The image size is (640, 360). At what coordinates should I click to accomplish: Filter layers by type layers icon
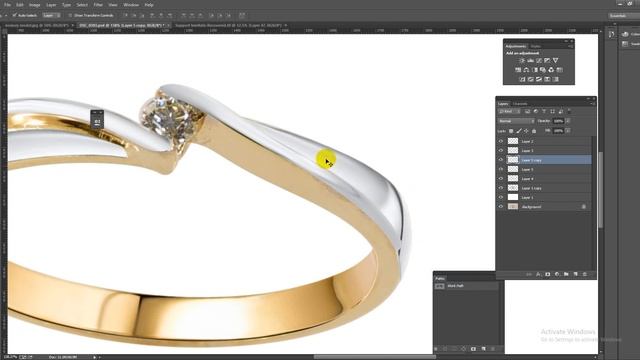click(x=544, y=111)
